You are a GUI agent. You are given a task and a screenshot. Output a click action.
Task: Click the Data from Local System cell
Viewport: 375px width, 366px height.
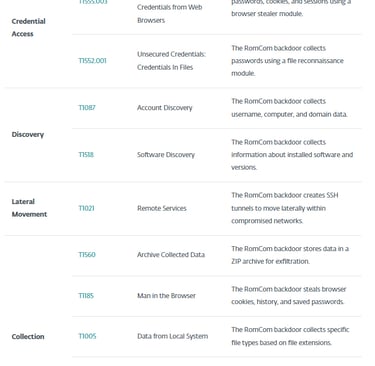[173, 336]
